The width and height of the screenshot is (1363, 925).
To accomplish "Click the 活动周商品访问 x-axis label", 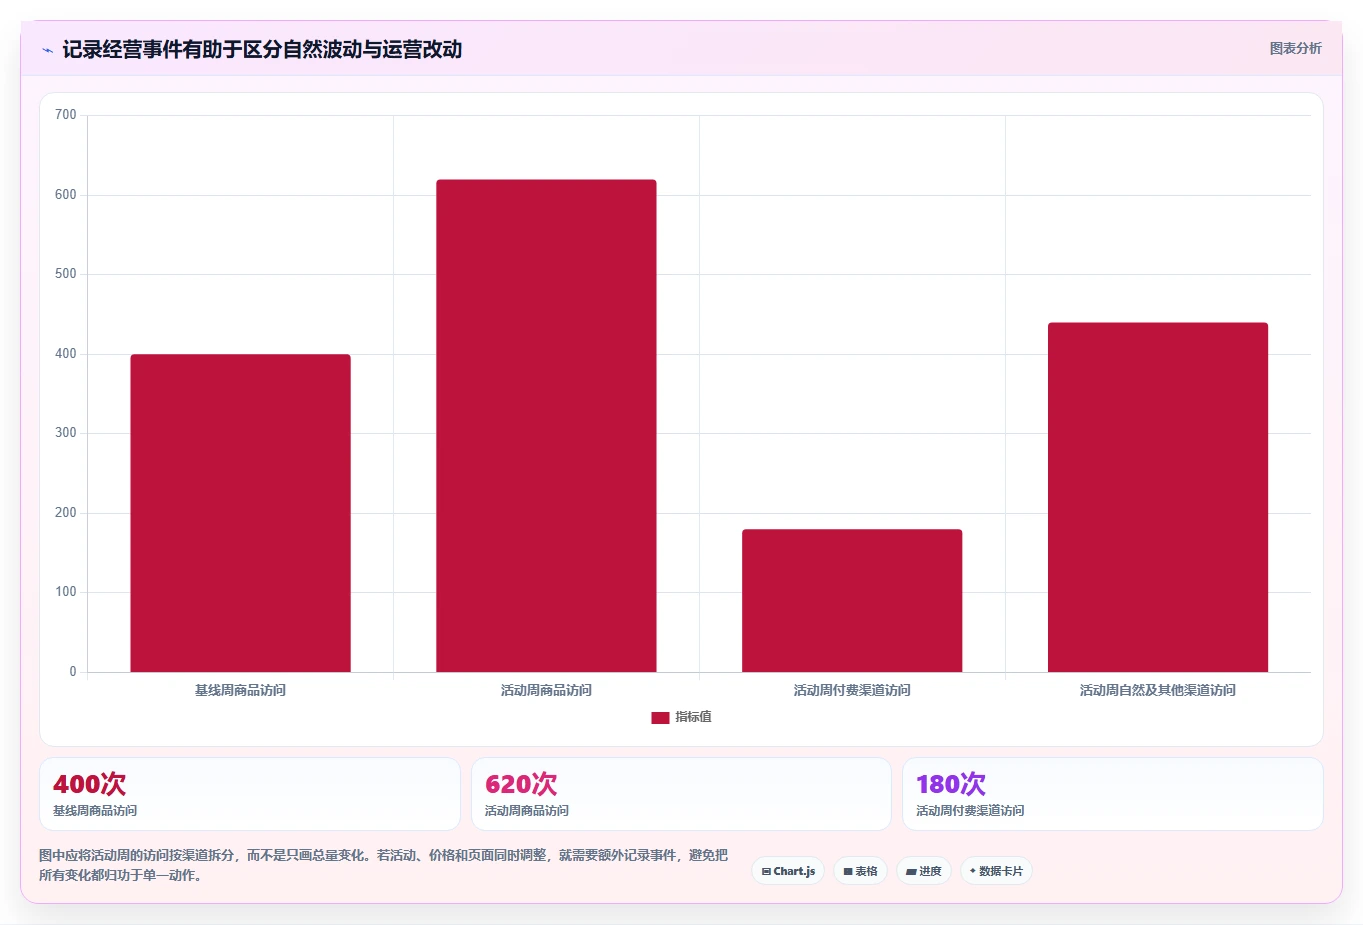I will tap(546, 690).
